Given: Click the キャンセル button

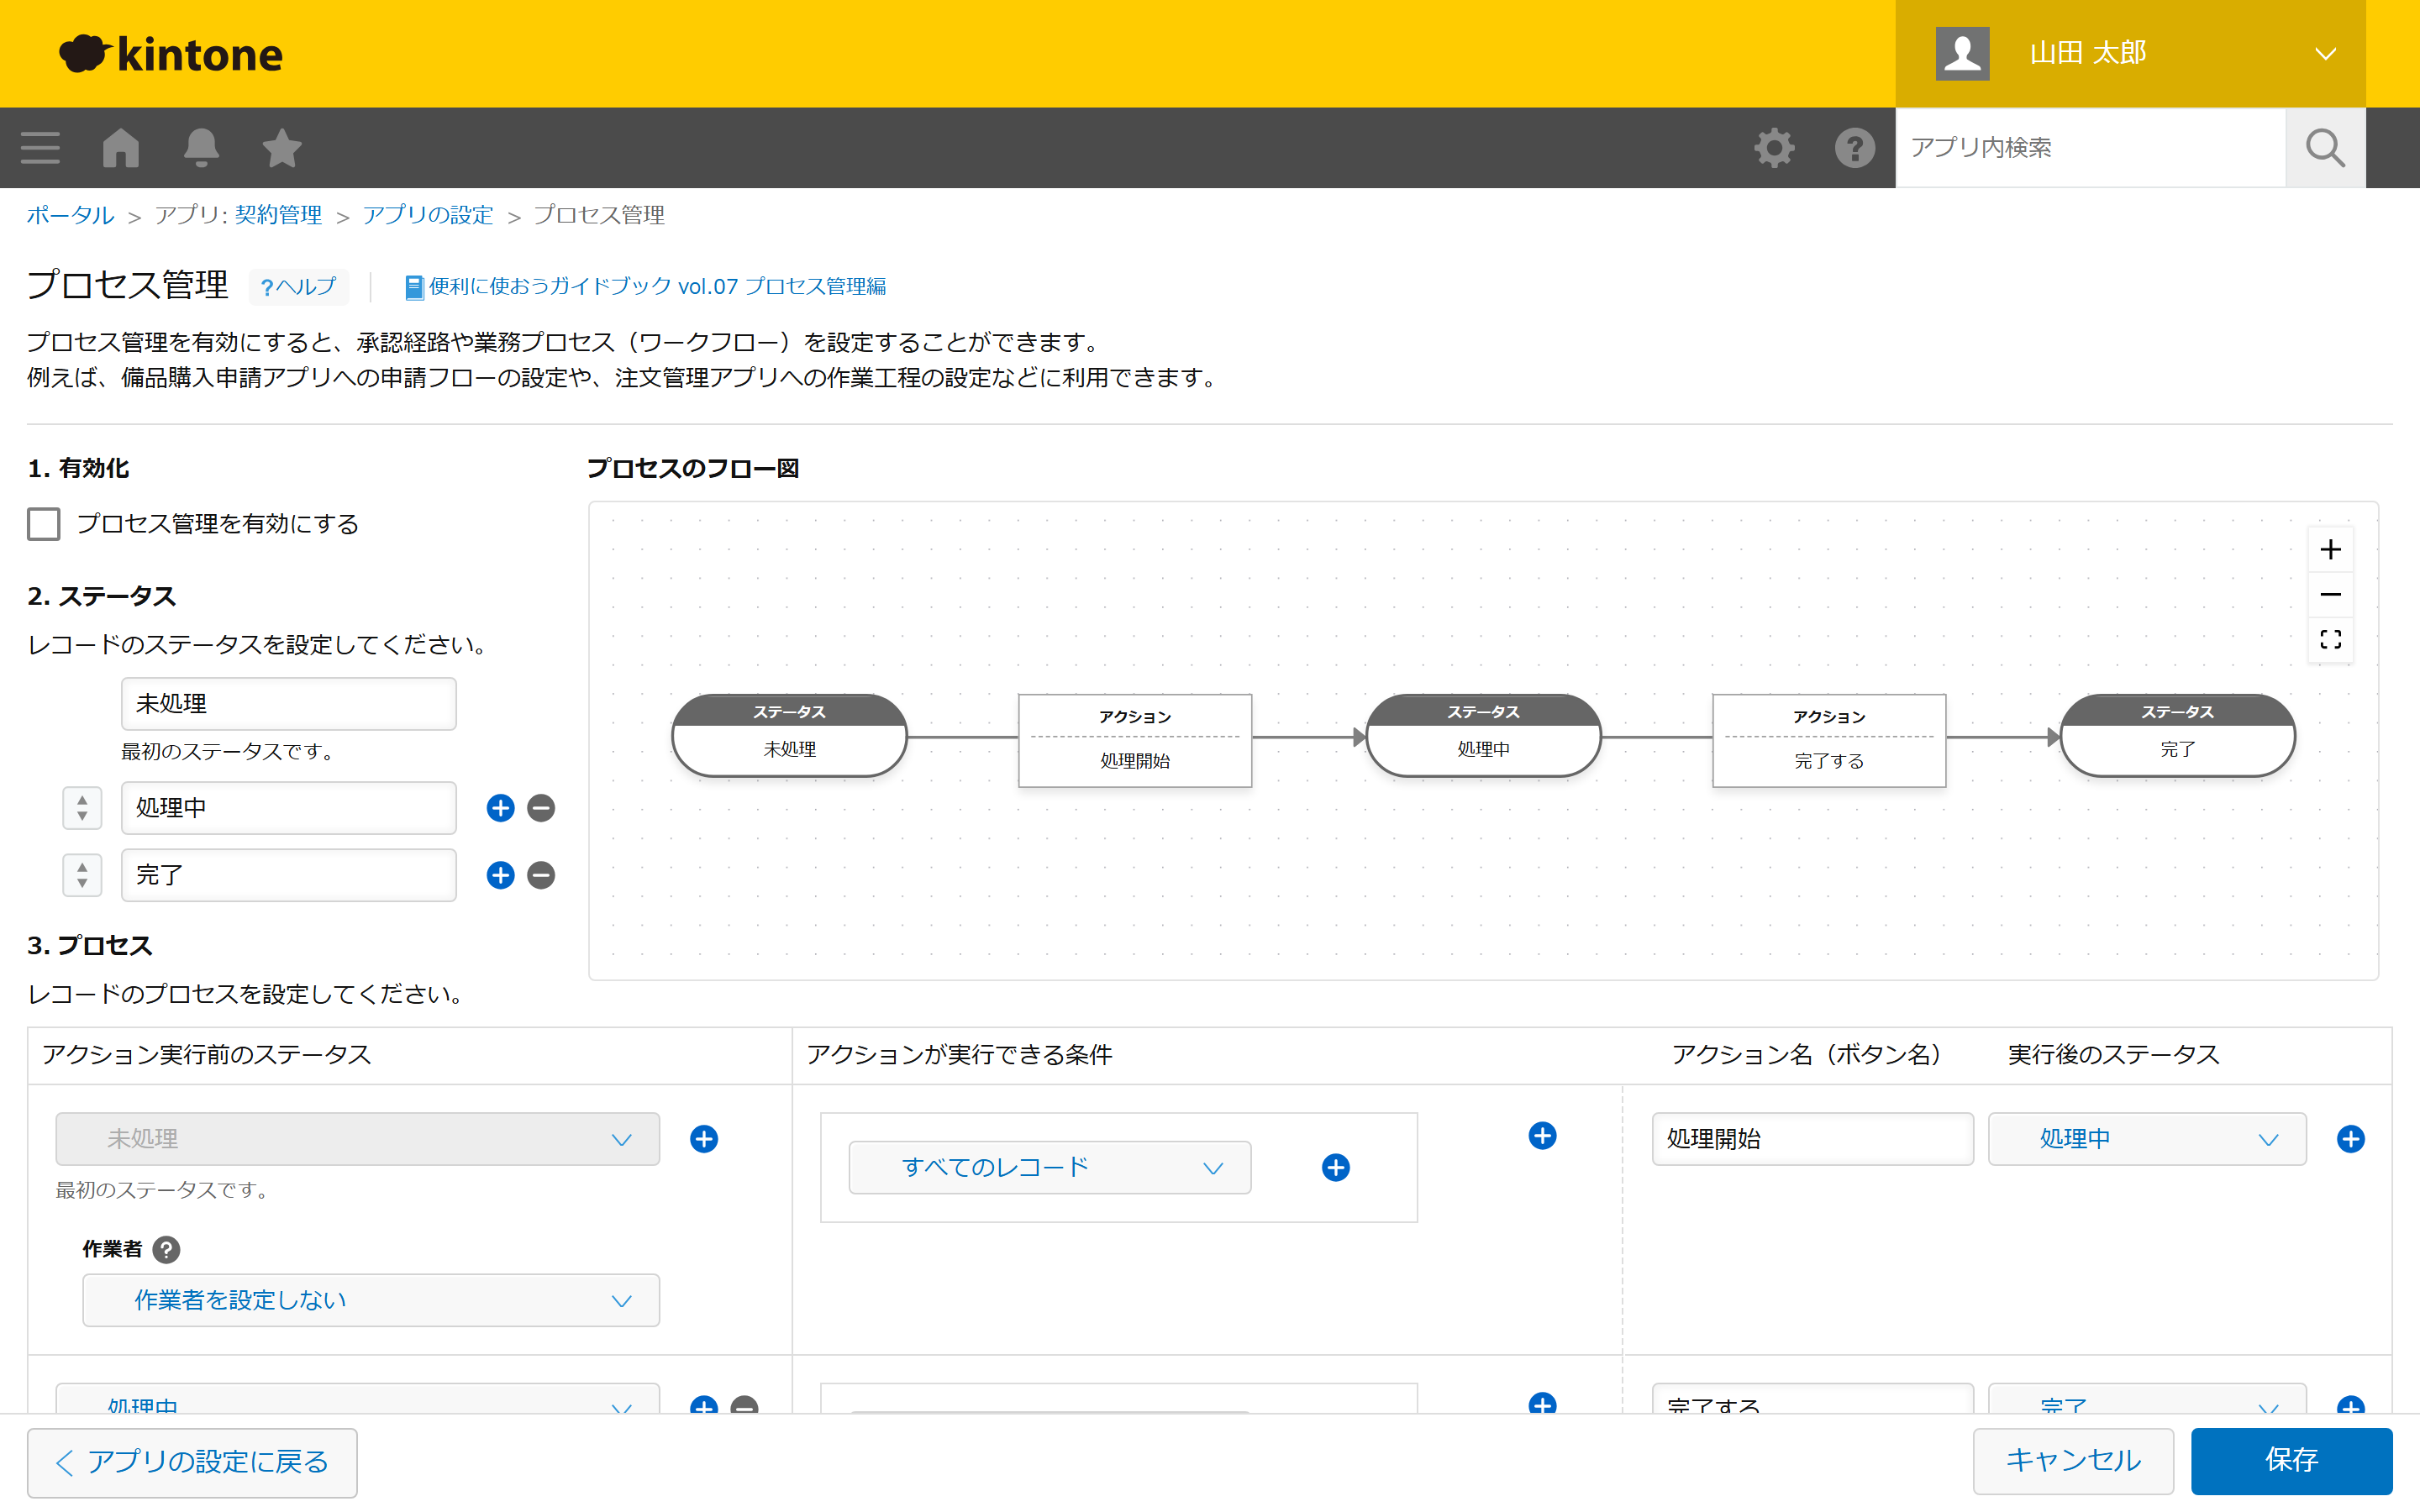Looking at the screenshot, I should tap(2073, 1460).
